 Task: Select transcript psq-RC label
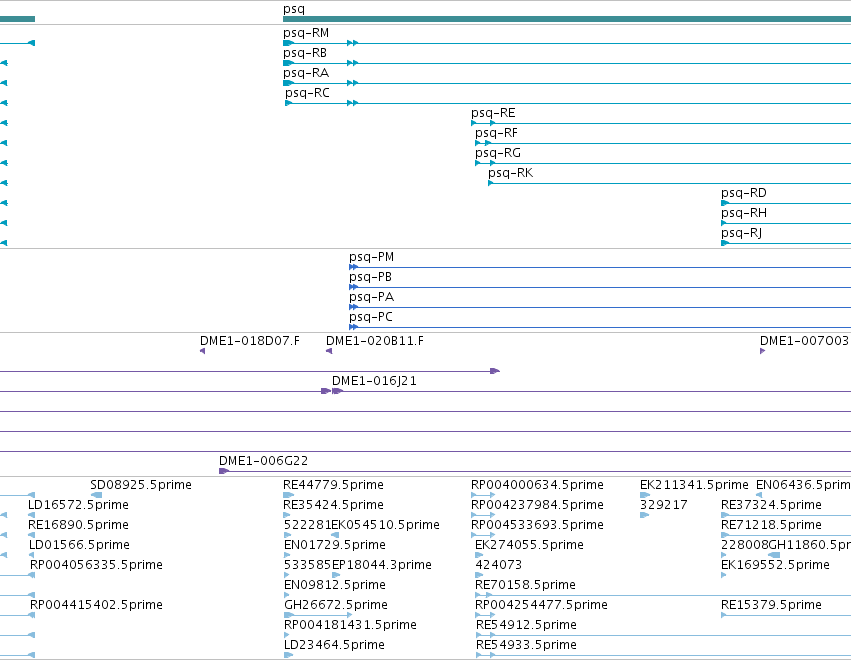click(307, 93)
